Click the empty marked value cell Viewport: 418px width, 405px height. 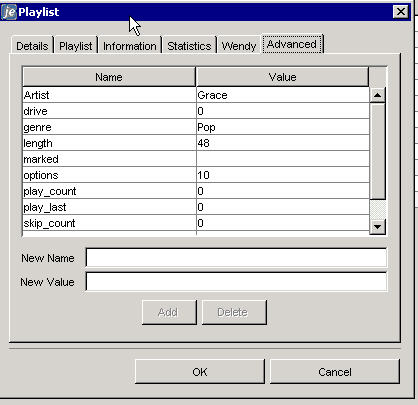coord(283,159)
